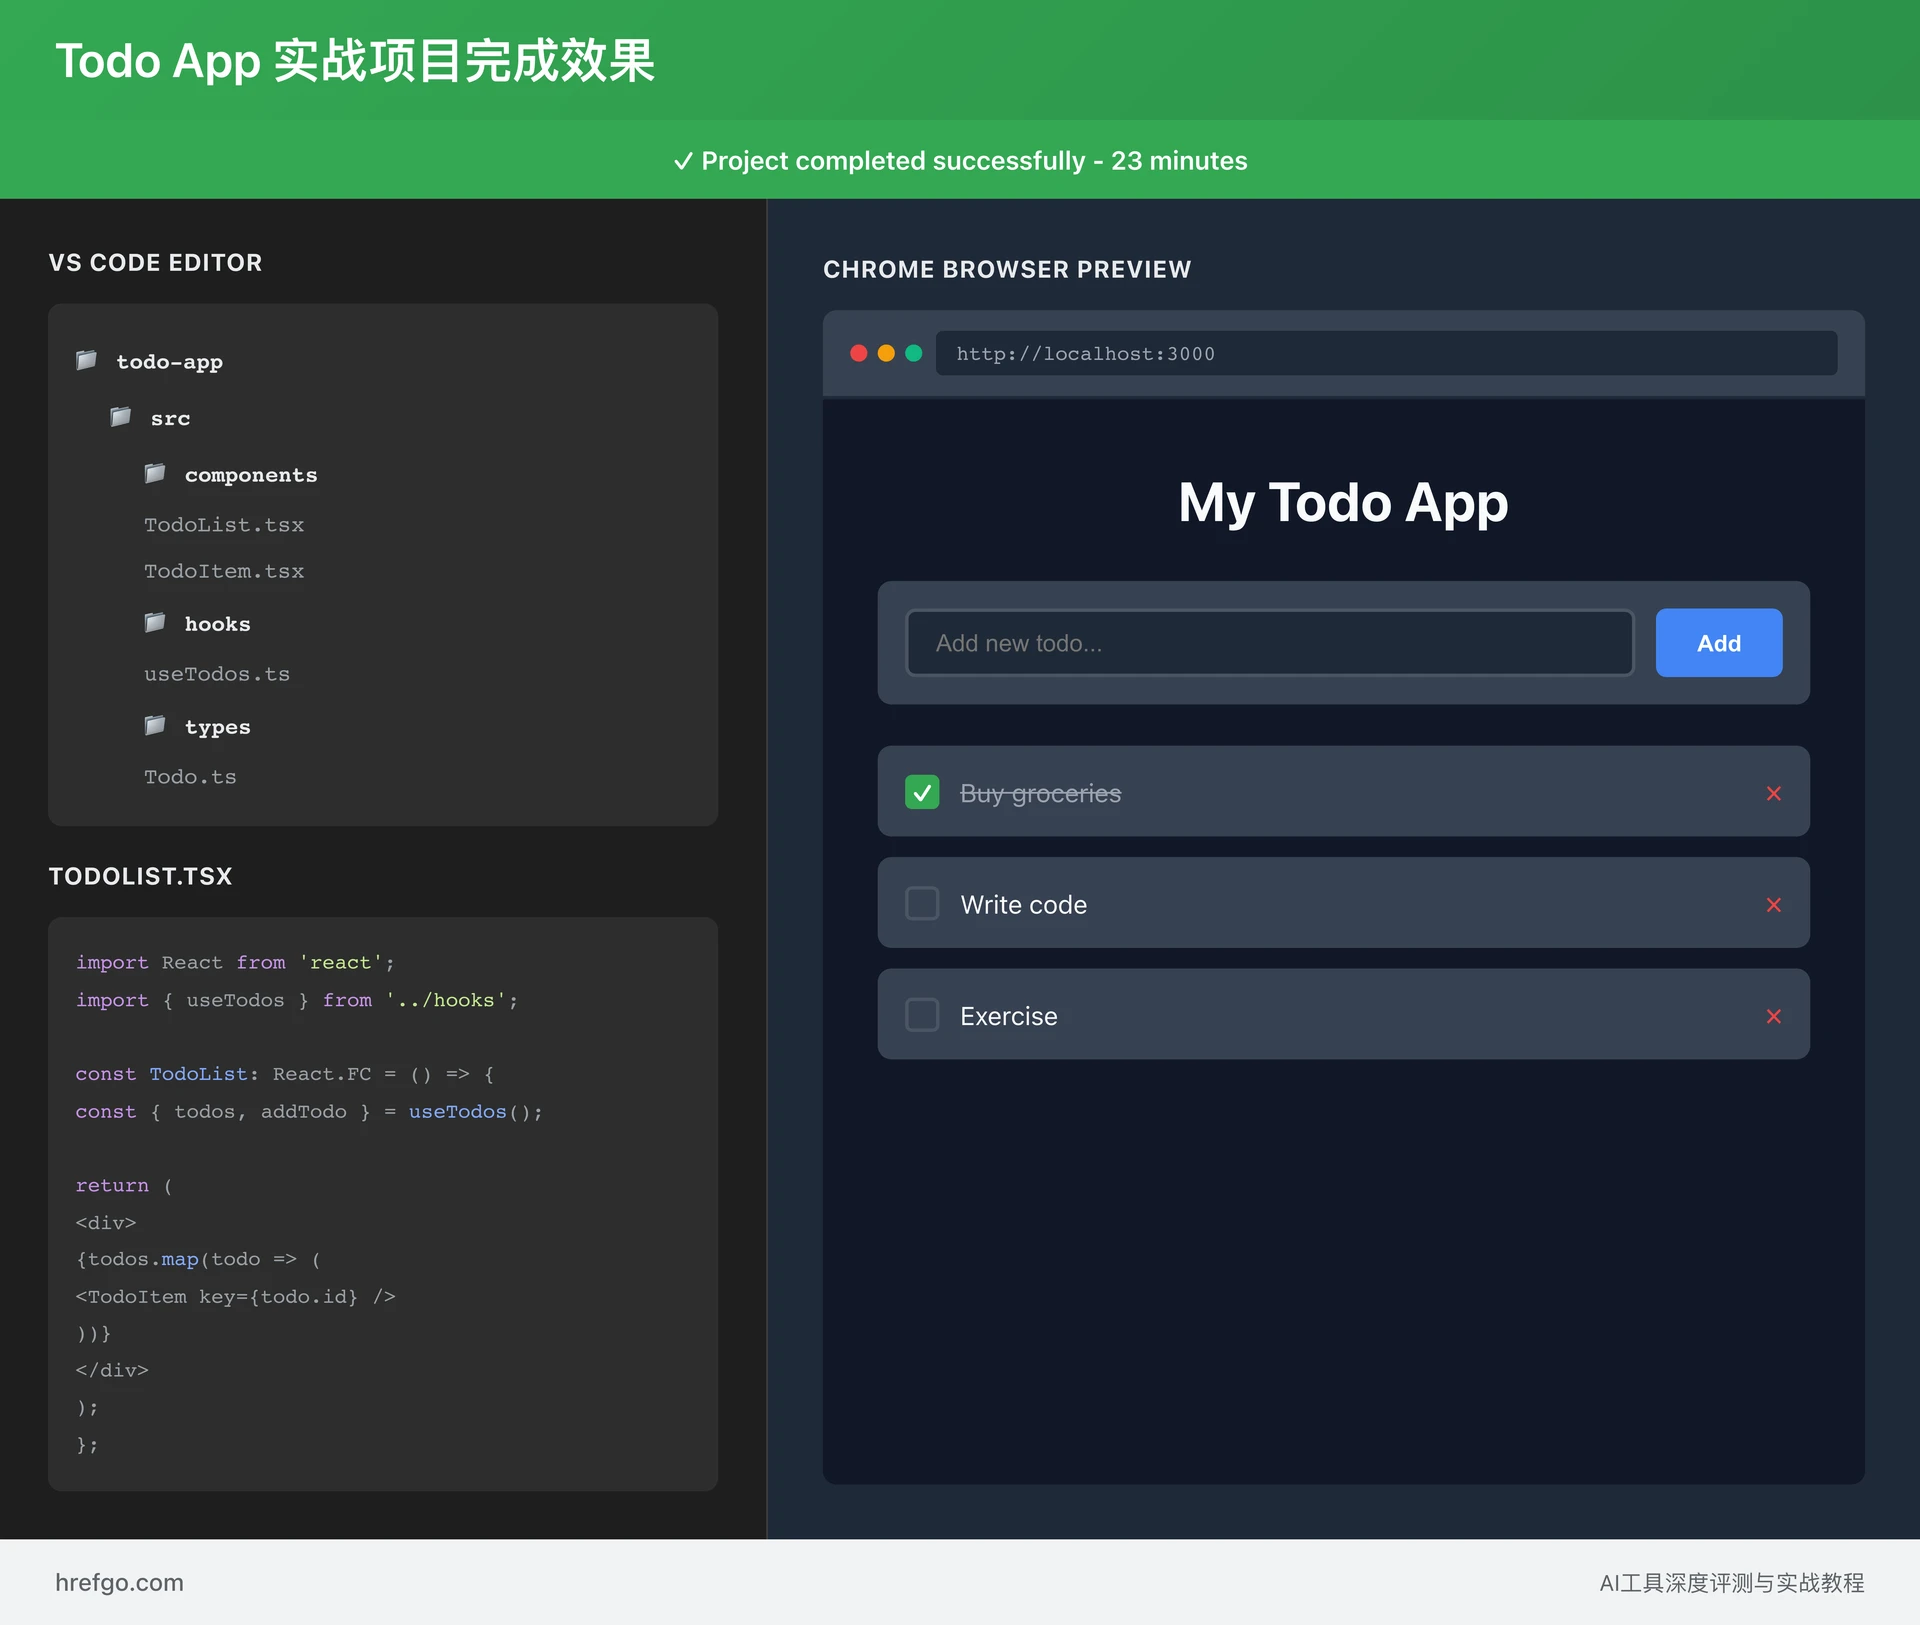This screenshot has width=1920, height=1625.
Task: Select the src folder icon
Action: (x=120, y=417)
